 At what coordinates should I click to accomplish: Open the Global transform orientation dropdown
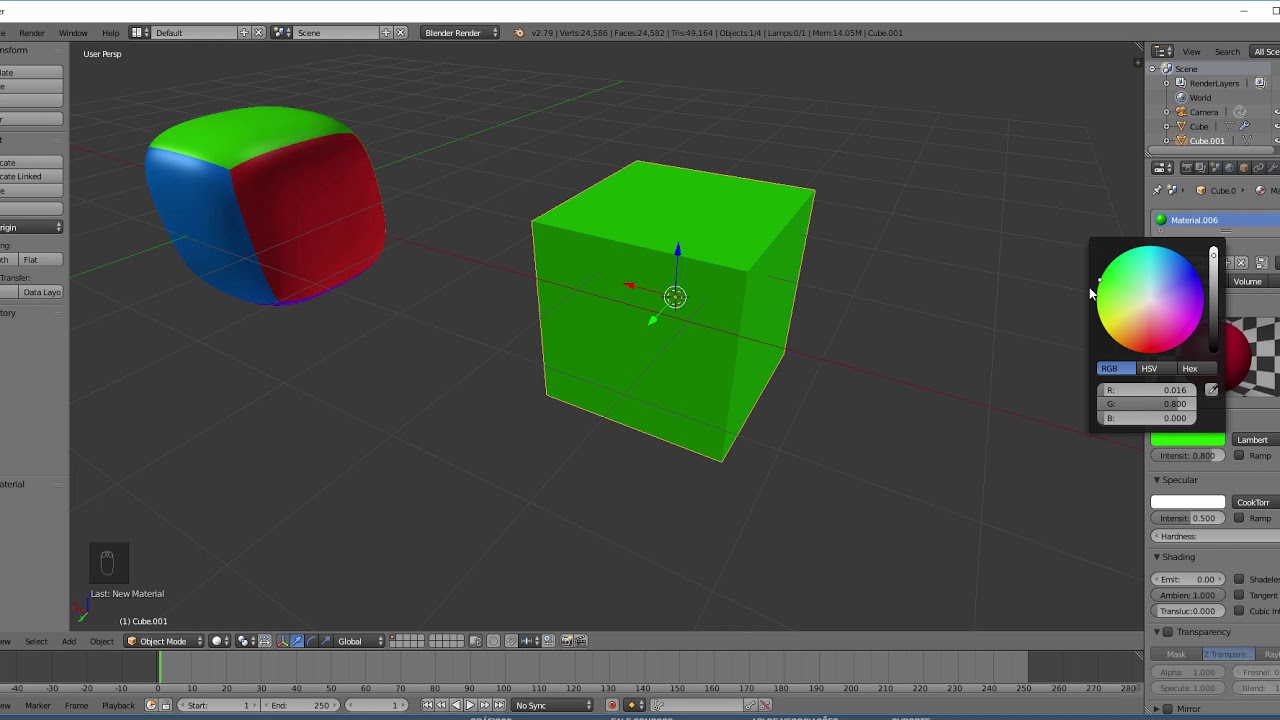pyautogui.click(x=361, y=641)
